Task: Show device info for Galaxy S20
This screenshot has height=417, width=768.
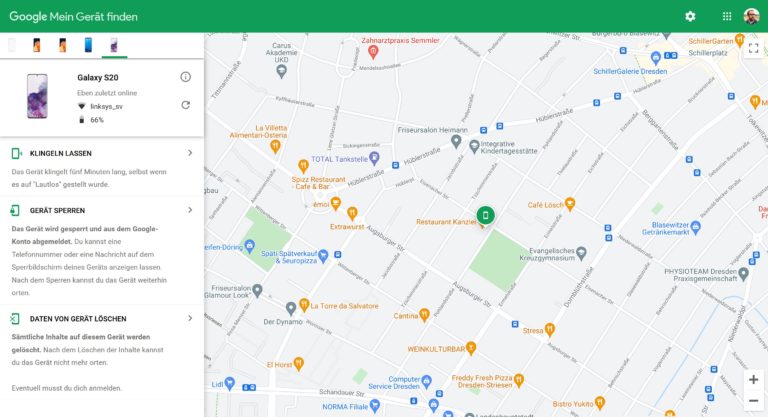Action: tap(186, 77)
